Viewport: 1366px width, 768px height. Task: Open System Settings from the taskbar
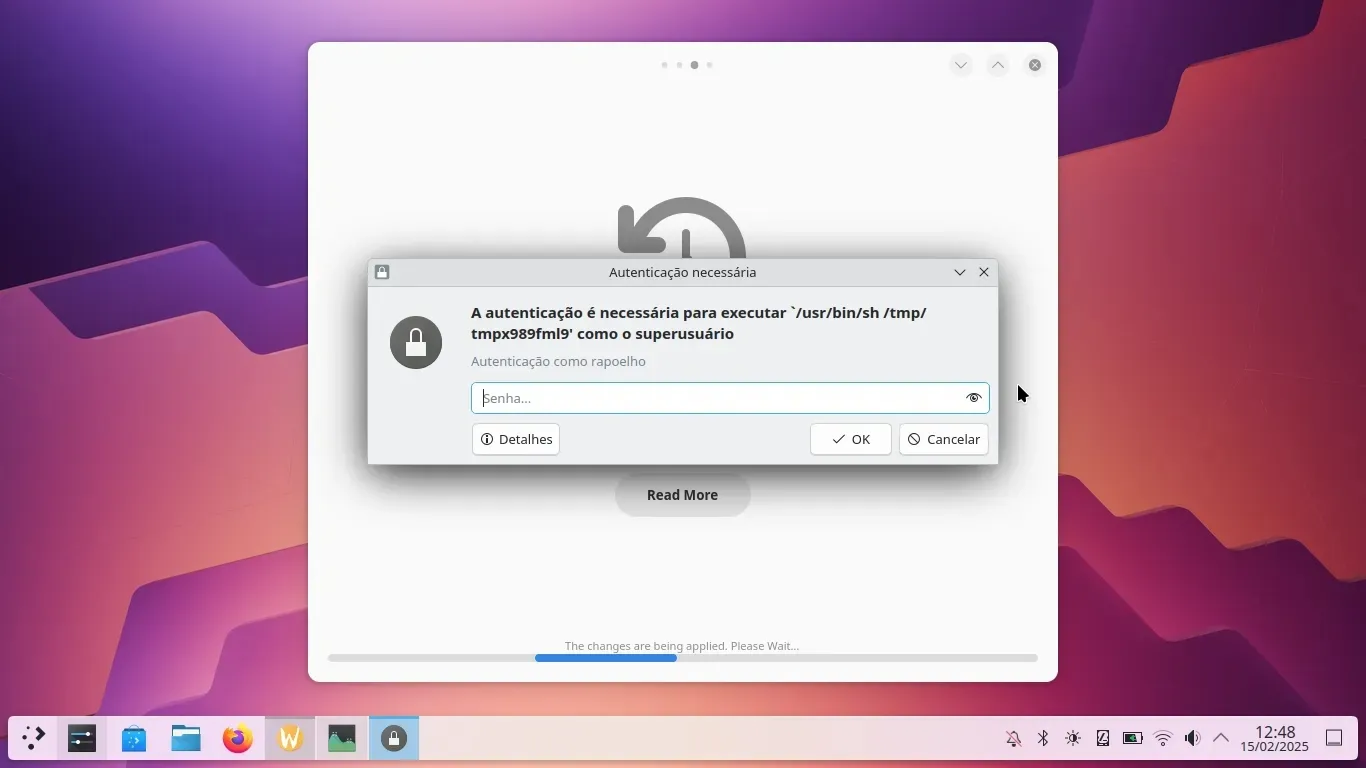pos(82,739)
